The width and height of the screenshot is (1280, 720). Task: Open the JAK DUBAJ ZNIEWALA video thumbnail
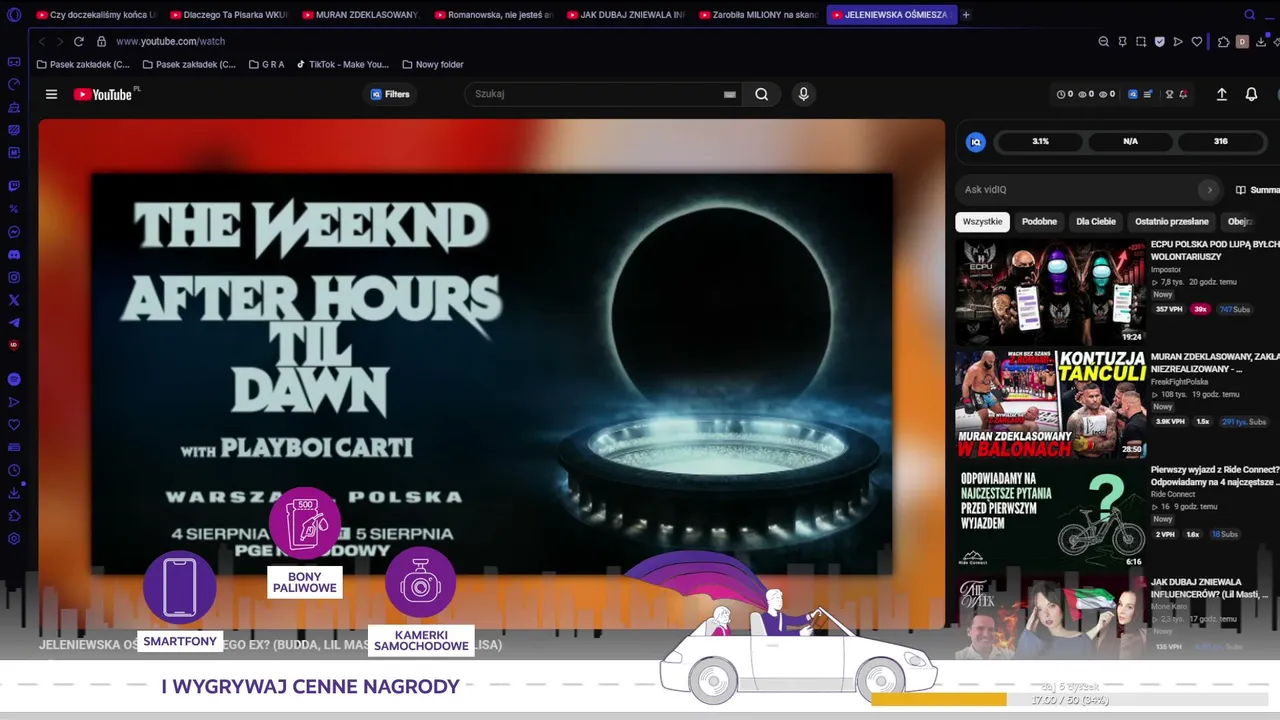[1050, 617]
